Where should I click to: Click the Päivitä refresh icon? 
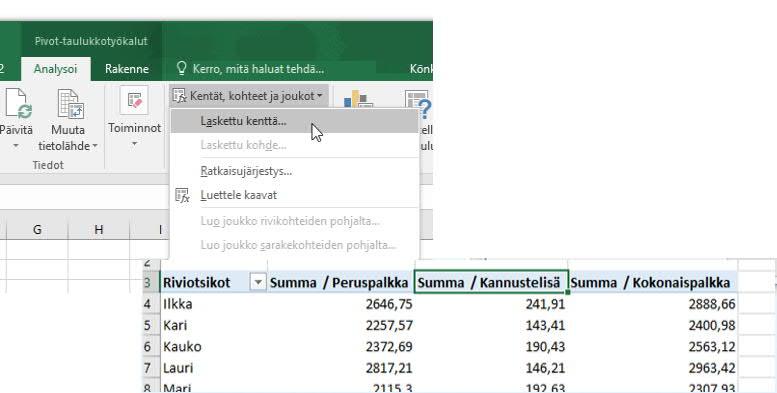(x=18, y=104)
